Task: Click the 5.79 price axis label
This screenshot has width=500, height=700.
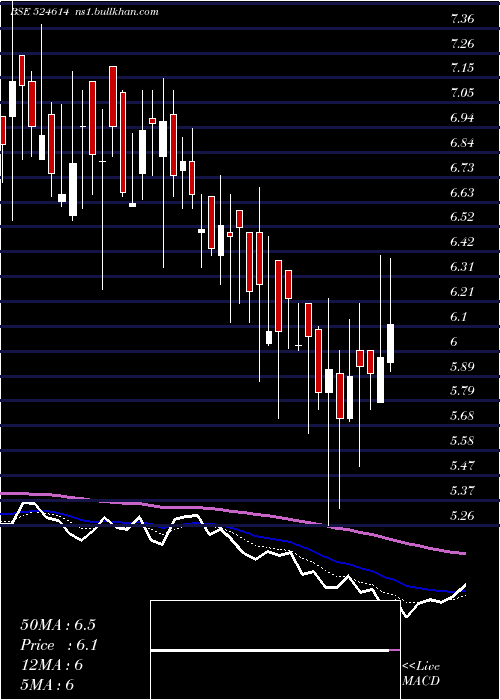Action: [462, 392]
